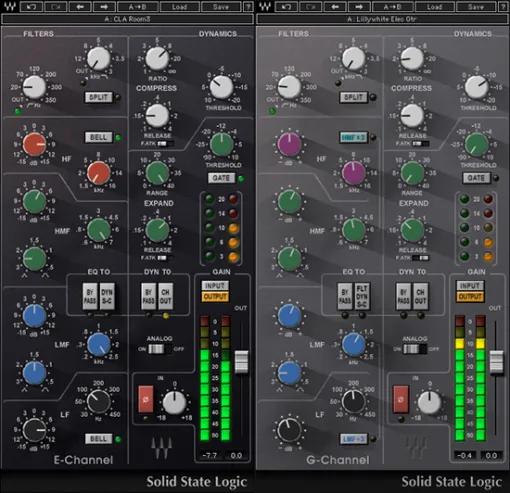Go to previous preset in E-Channel toolbar
Screen dimensions: 510x493
click(x=80, y=7)
